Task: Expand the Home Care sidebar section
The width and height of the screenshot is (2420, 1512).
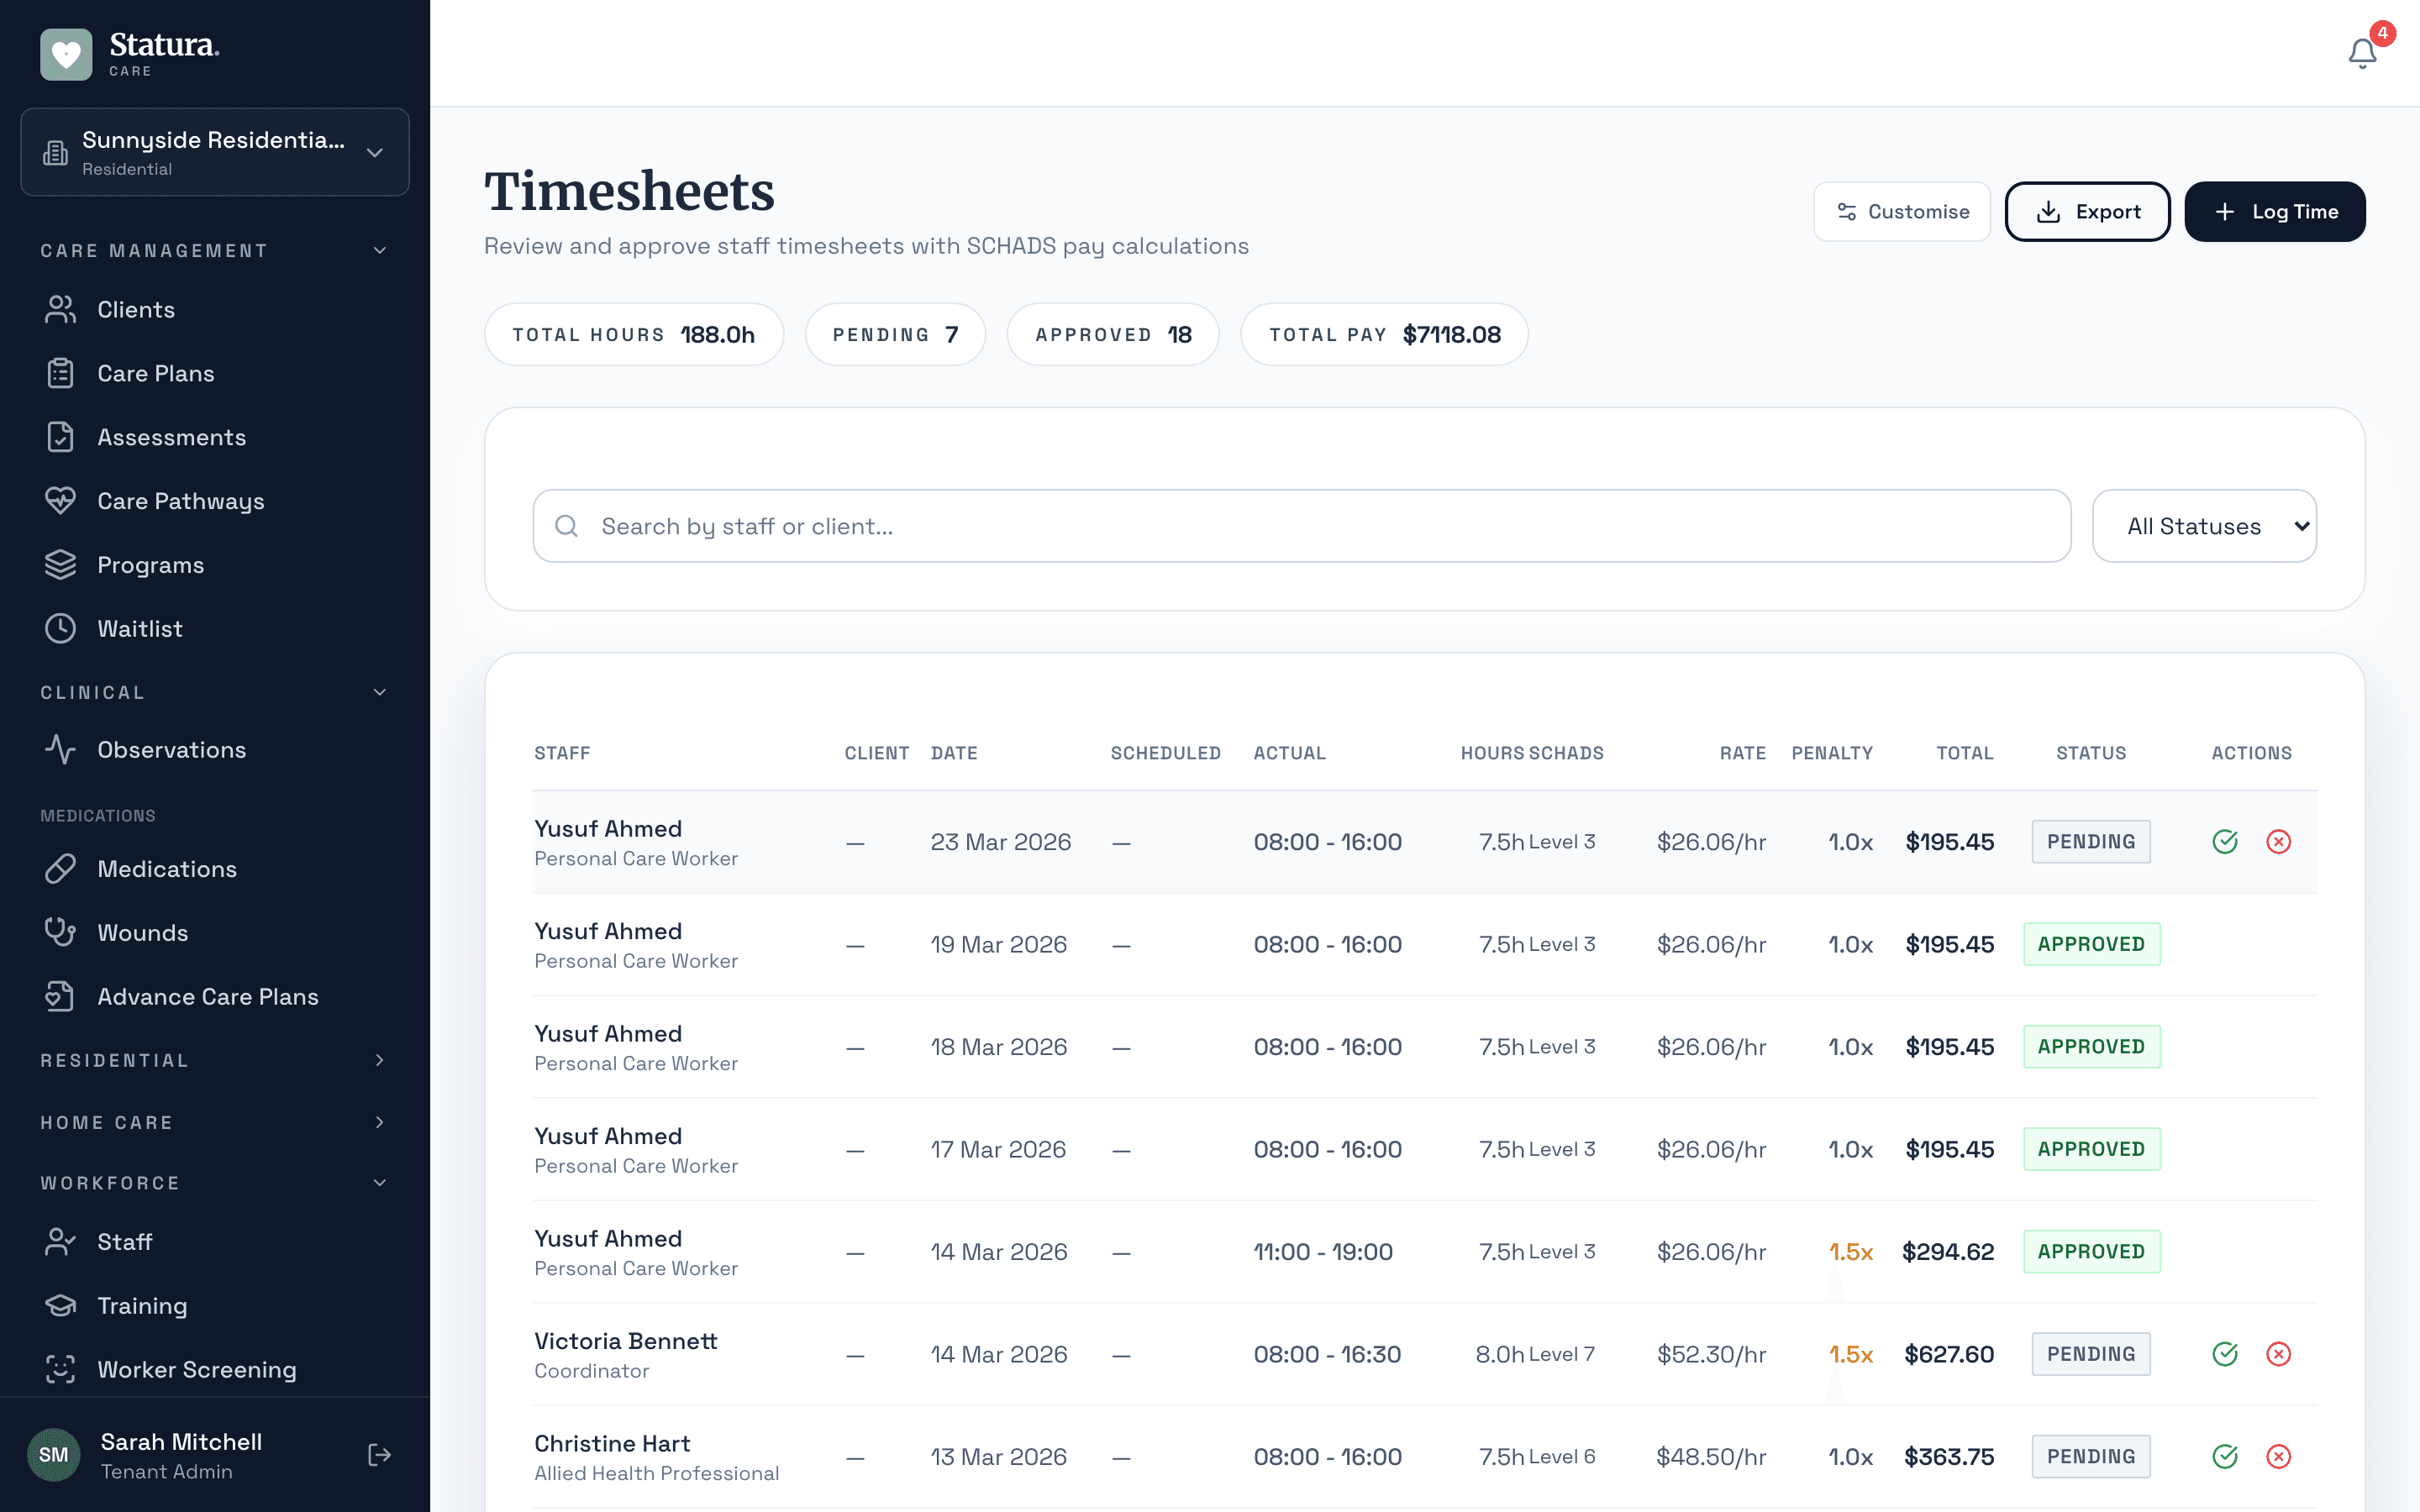Action: click(x=214, y=1122)
